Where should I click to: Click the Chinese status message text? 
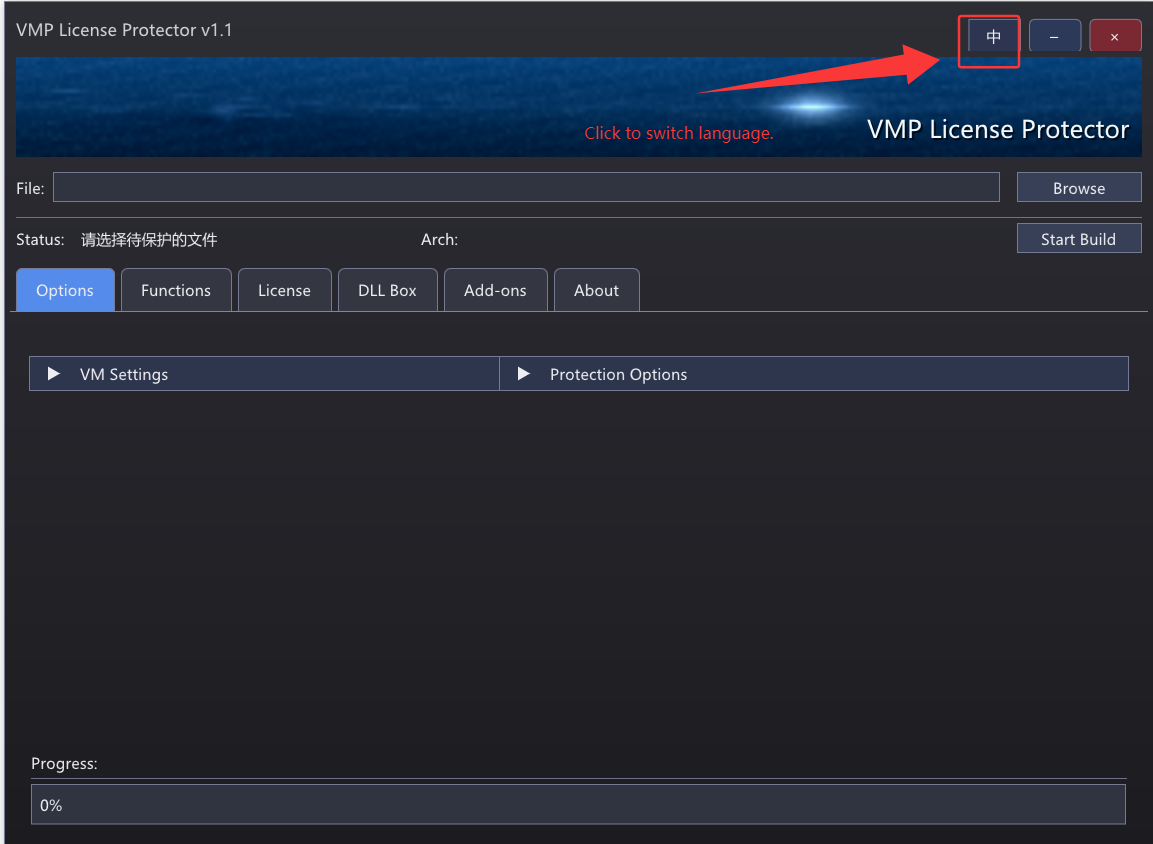(x=149, y=240)
